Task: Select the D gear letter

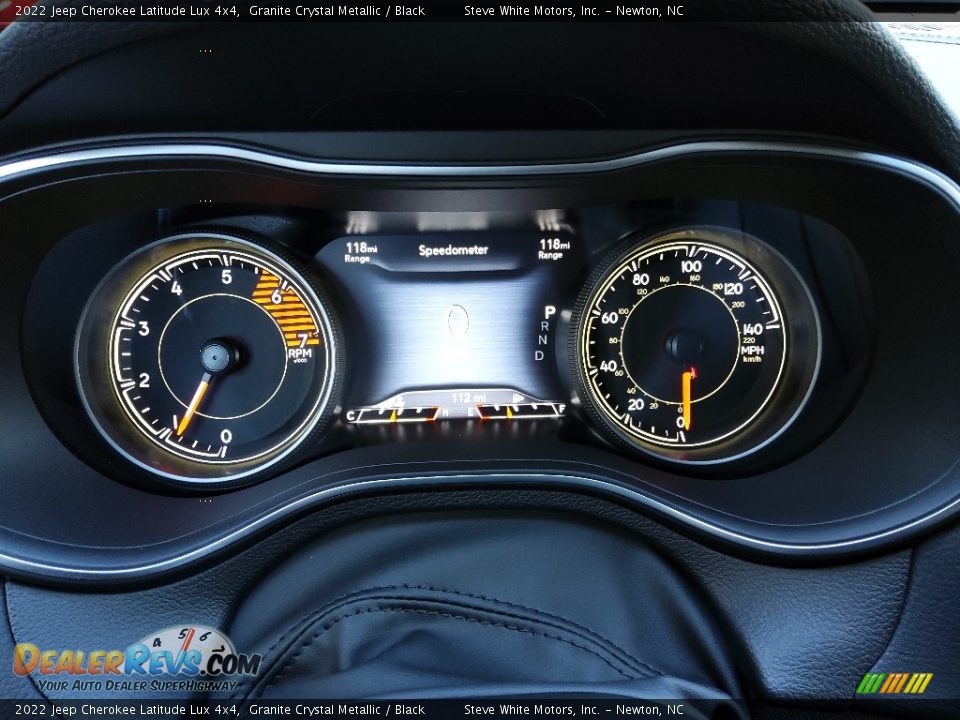Action: click(539, 356)
